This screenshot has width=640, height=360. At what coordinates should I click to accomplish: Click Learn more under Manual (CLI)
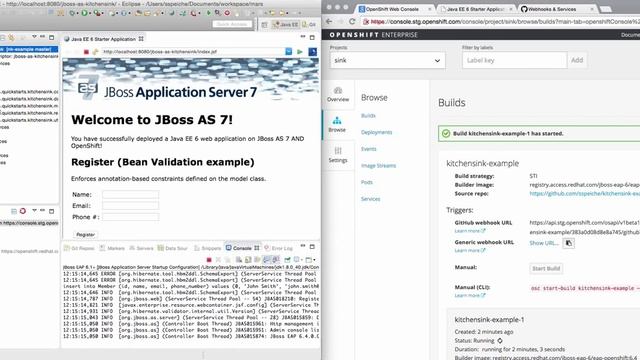coord(470,296)
